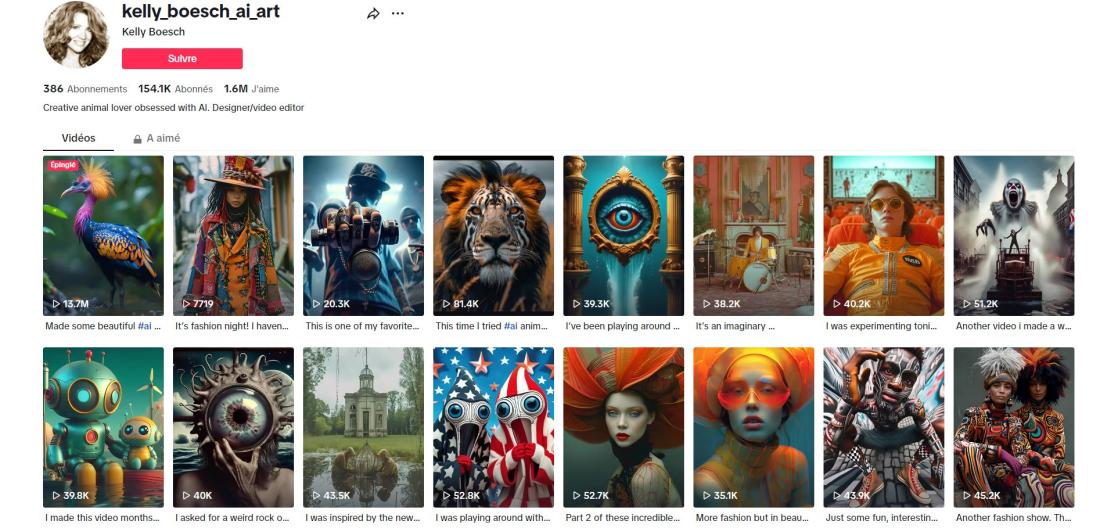Switch to the Vidéos tab
This screenshot has height=532, width=1100.
79,138
